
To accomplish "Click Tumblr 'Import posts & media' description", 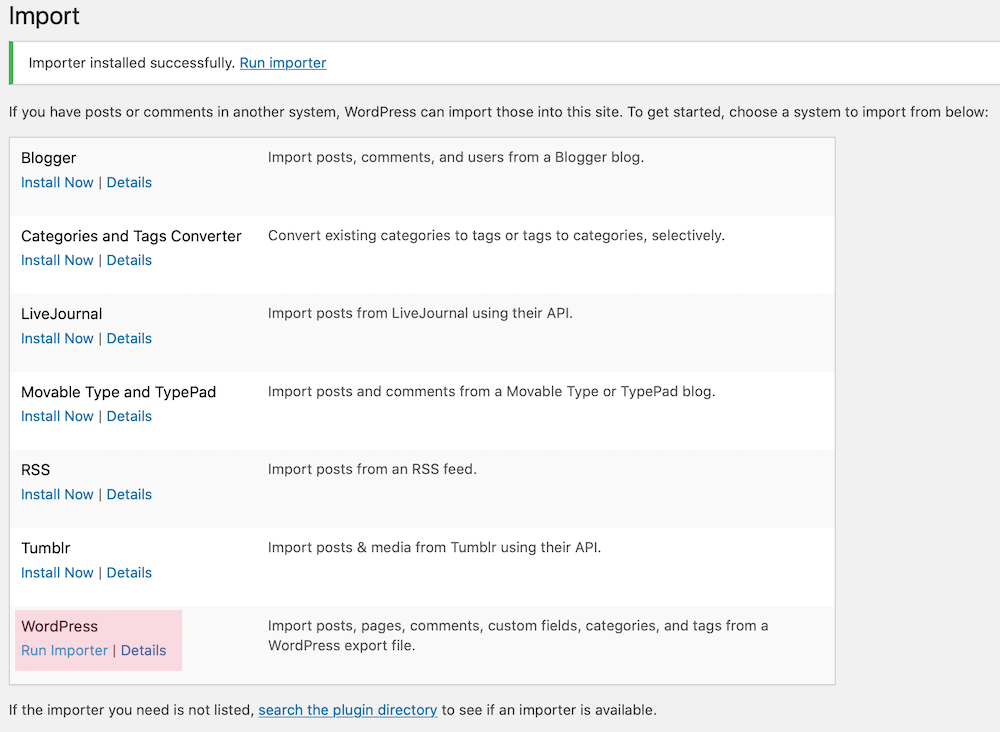I will [434, 547].
